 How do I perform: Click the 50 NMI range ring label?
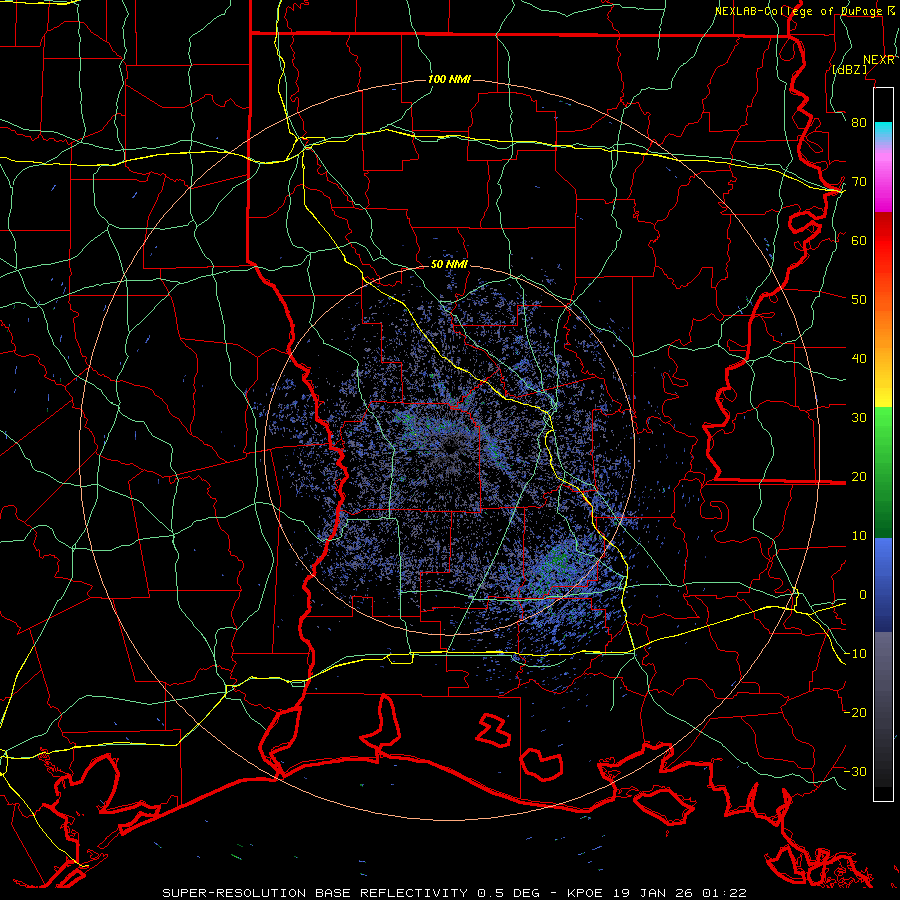[449, 265]
